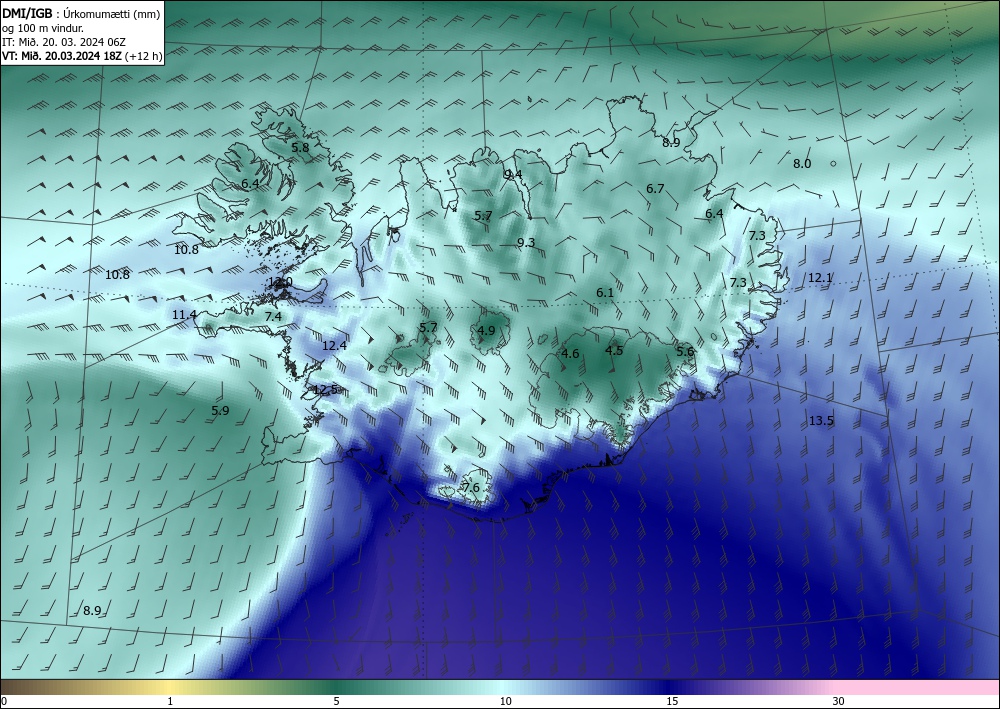
Task: Click the 6.7 value in northeast Iceland
Action: coord(655,189)
